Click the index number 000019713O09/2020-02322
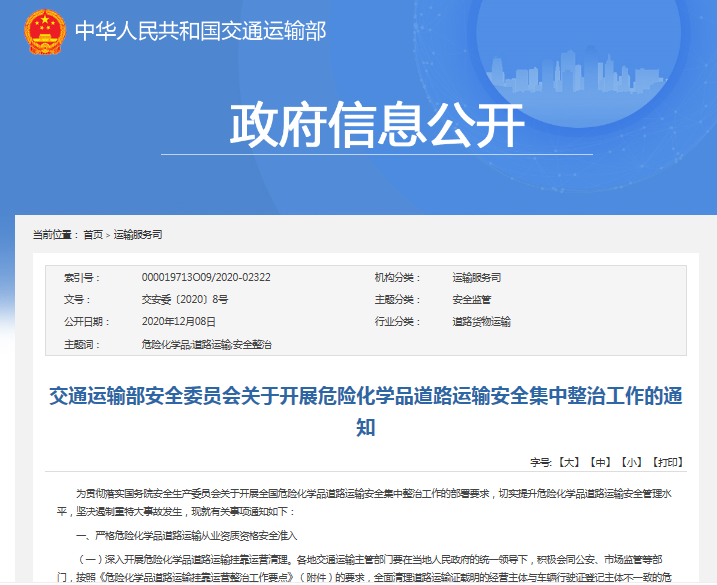The image size is (717, 585). (x=206, y=277)
